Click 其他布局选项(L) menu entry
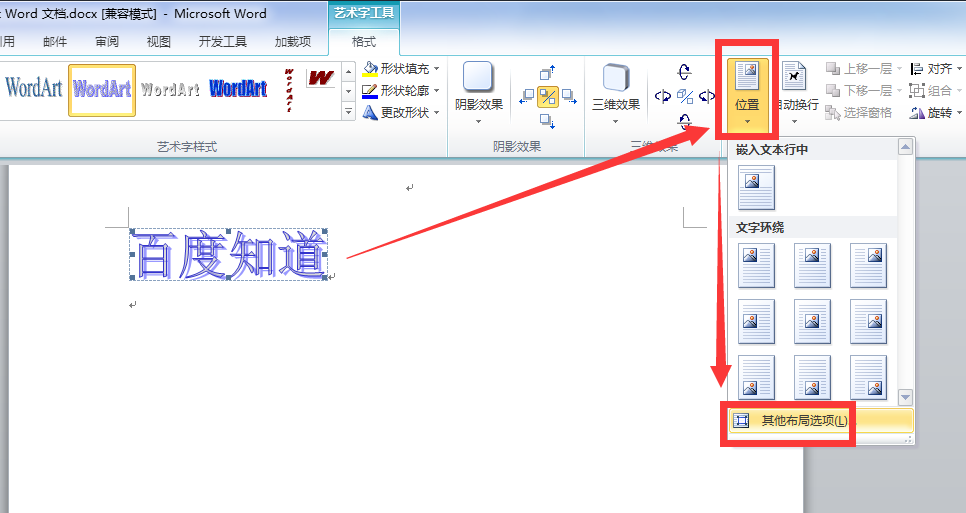 click(821, 421)
